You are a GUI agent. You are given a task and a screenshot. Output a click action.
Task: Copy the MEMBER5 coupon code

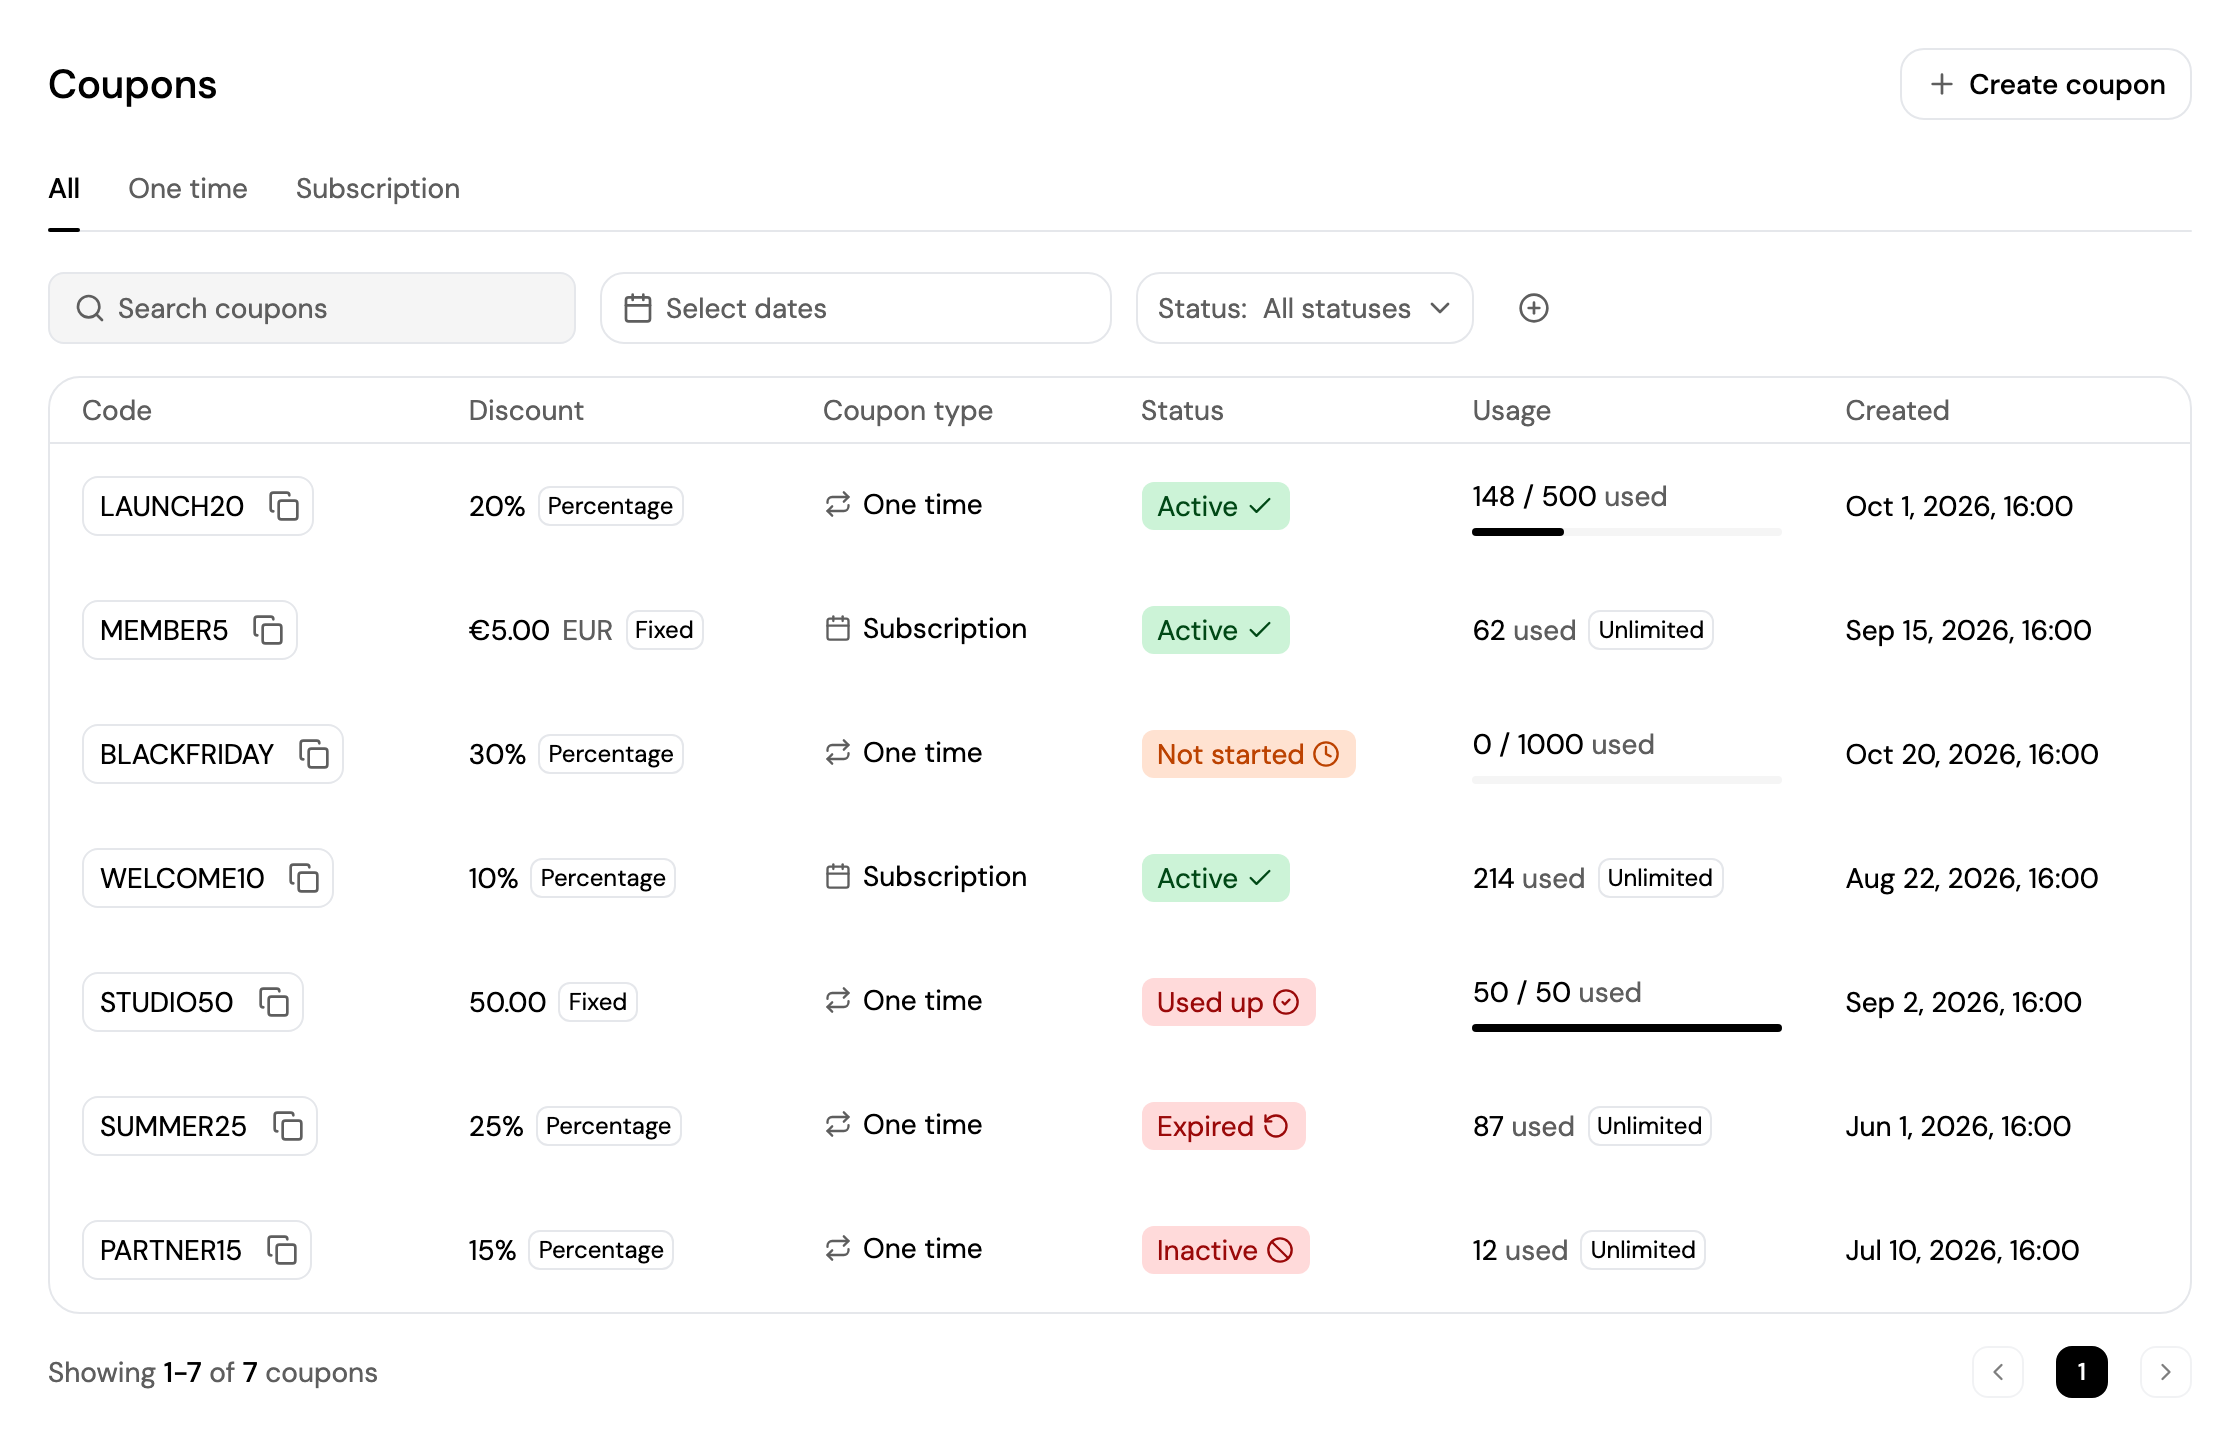coord(268,630)
